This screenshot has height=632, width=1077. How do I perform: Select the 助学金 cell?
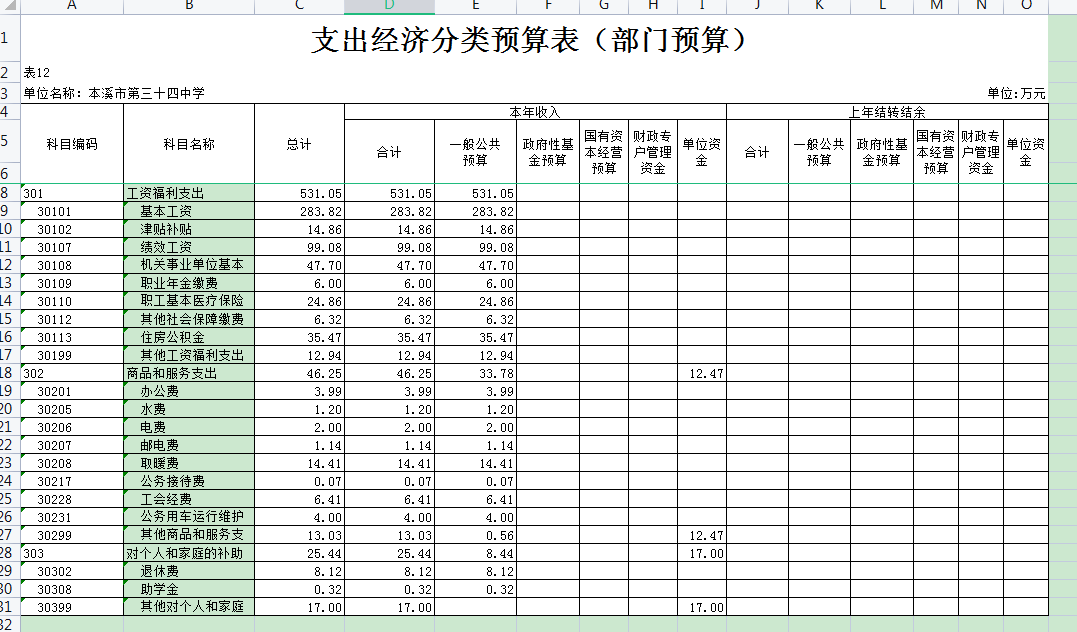coord(189,589)
